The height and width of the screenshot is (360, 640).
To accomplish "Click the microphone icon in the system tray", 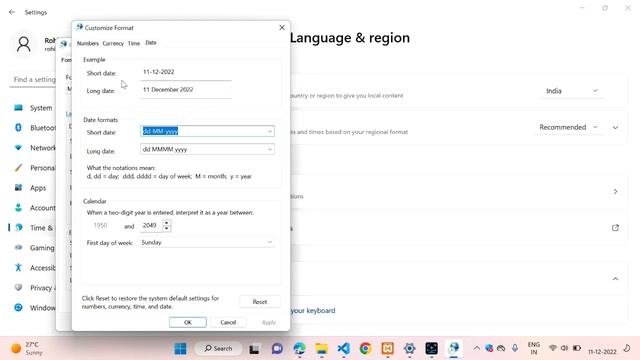I will [515, 348].
